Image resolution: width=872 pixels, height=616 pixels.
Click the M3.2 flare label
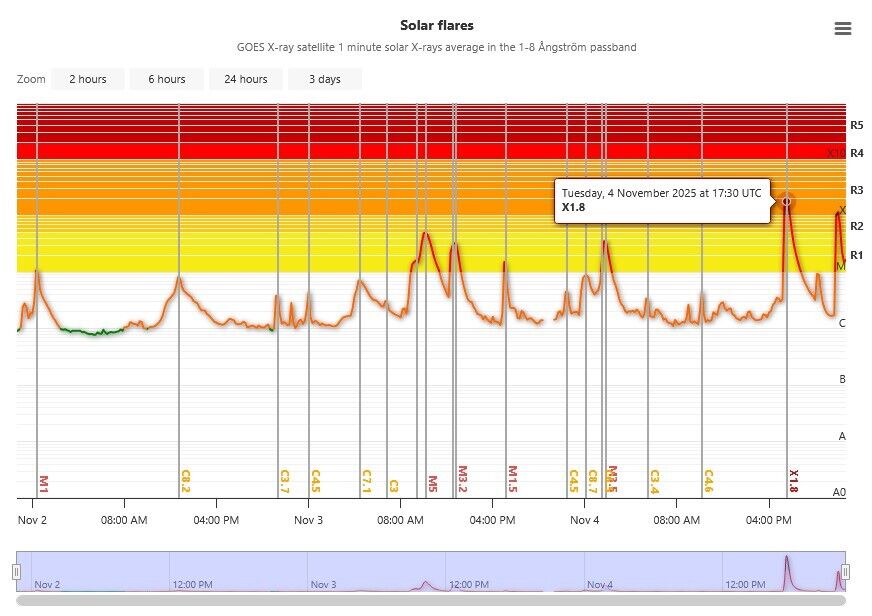click(462, 479)
